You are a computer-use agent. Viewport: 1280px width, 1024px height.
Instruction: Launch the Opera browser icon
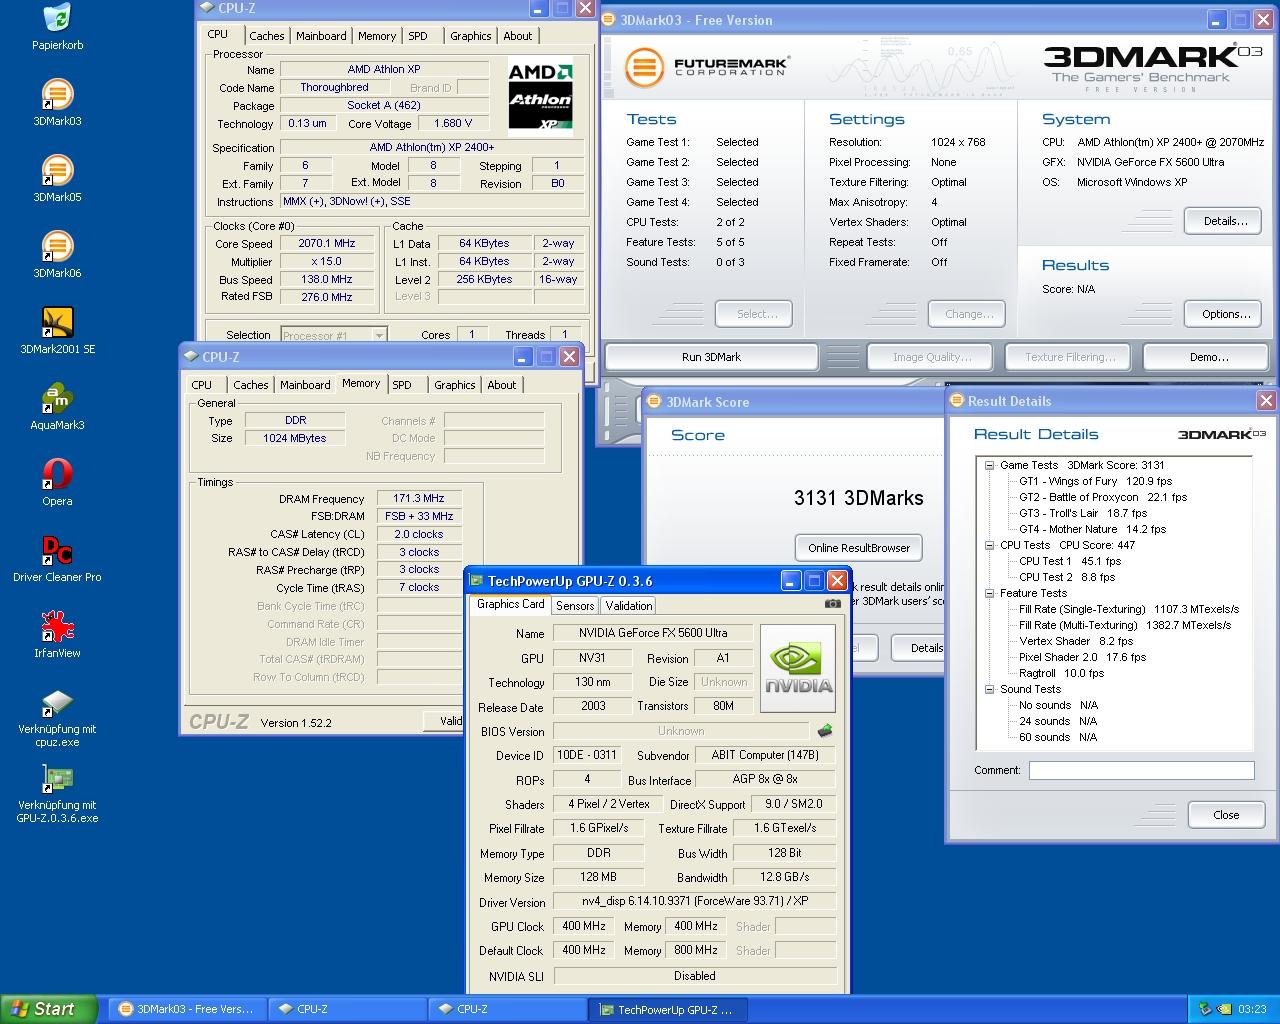coord(57,475)
